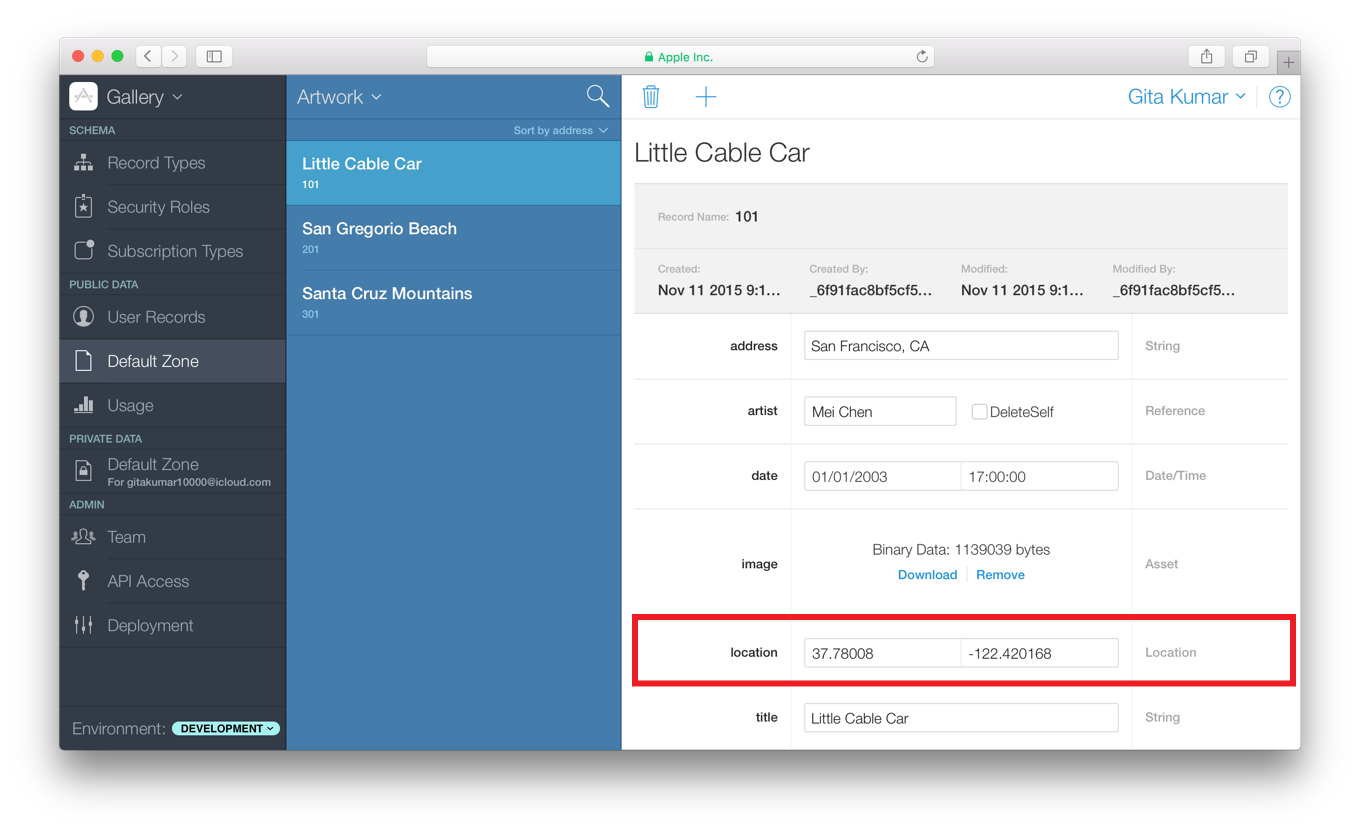Open the Artwork record type dropdown
Screen dimensions: 1360x835
point(338,96)
